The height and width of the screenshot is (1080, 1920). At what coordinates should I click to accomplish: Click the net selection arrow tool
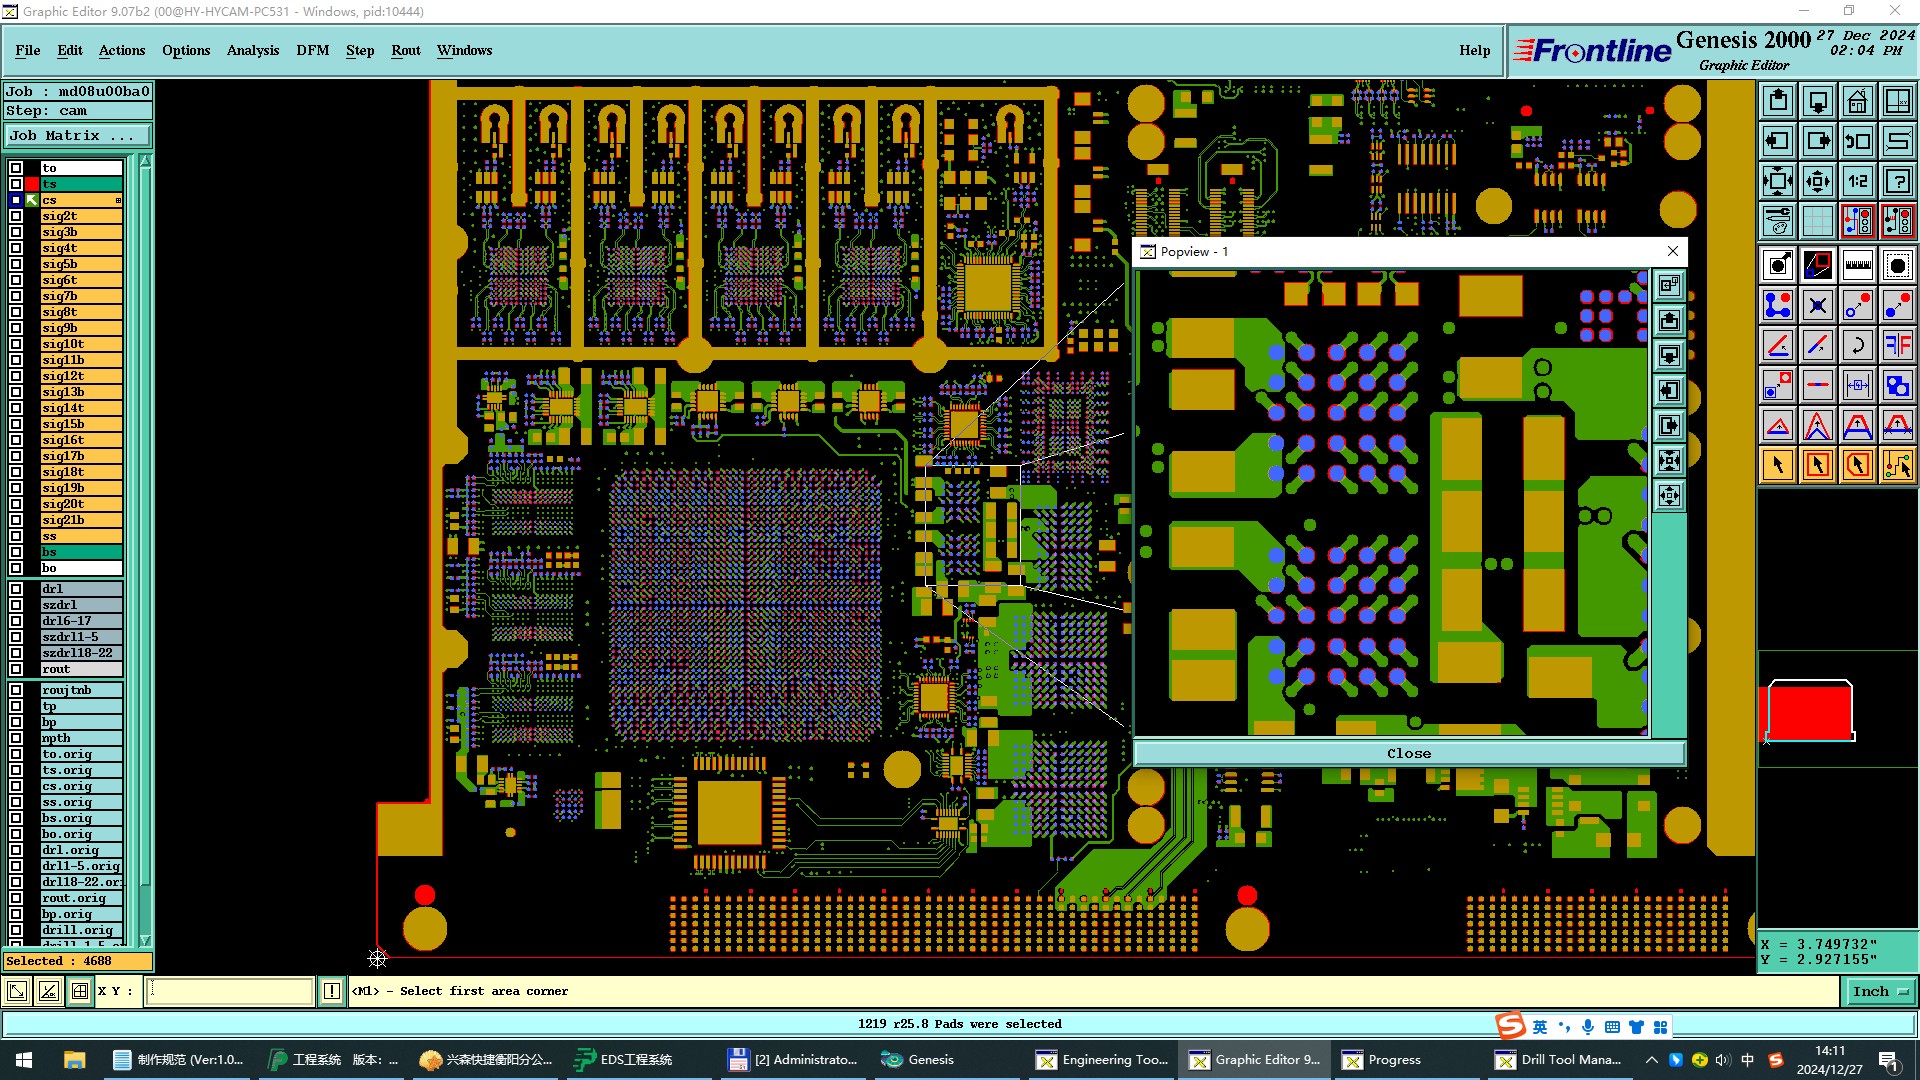coord(1897,465)
